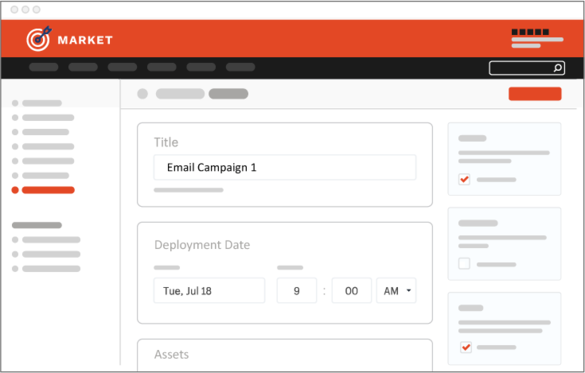585x373 pixels.
Task: Uncheck the checkbox in the bottom right card
Action: point(466,347)
